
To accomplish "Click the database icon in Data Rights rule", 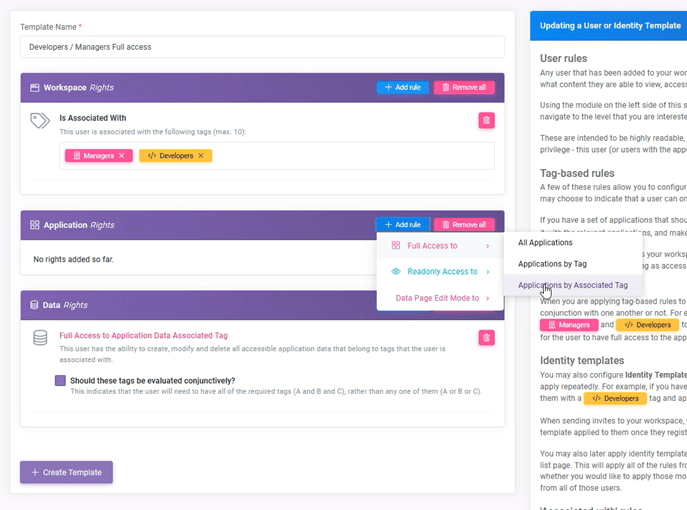I will 40,338.
